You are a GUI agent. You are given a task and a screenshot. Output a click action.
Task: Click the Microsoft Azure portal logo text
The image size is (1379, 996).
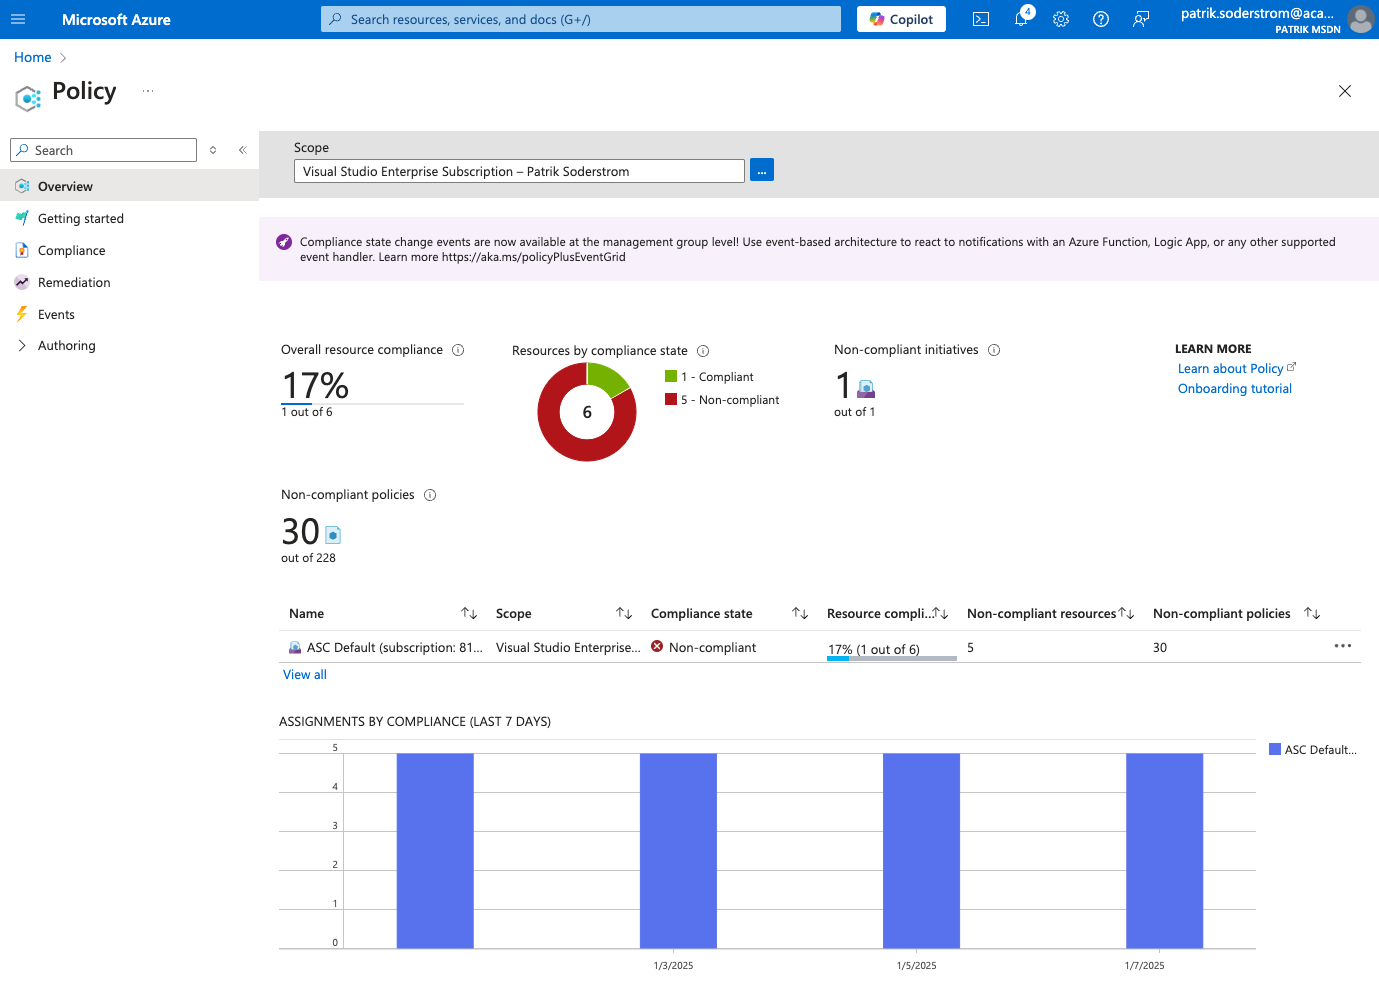[116, 19]
